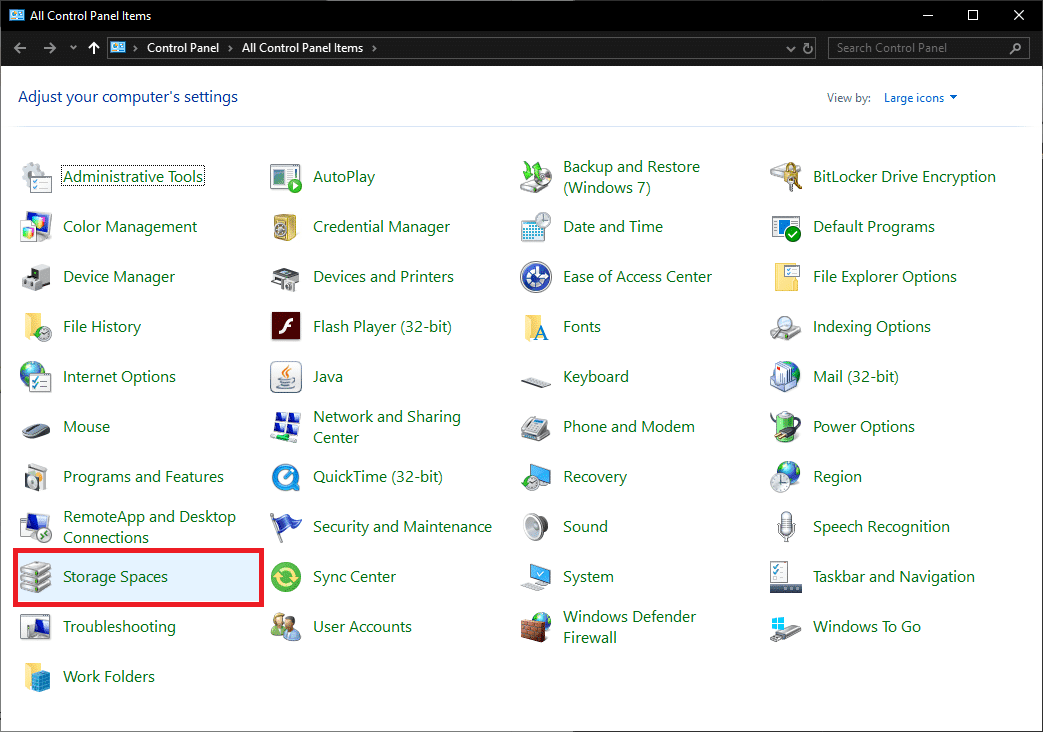The width and height of the screenshot is (1043, 732).
Task: Open the Storage Spaces icon
Action: [x=36, y=577]
